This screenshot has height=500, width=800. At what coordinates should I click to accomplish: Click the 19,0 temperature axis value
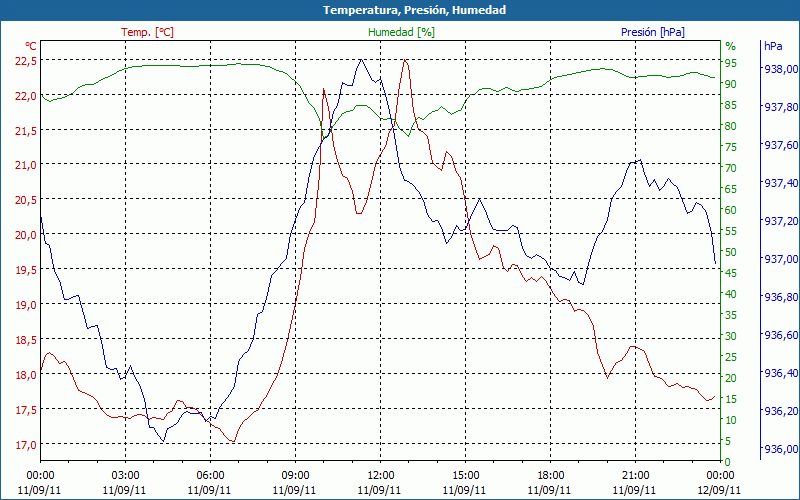(25, 305)
